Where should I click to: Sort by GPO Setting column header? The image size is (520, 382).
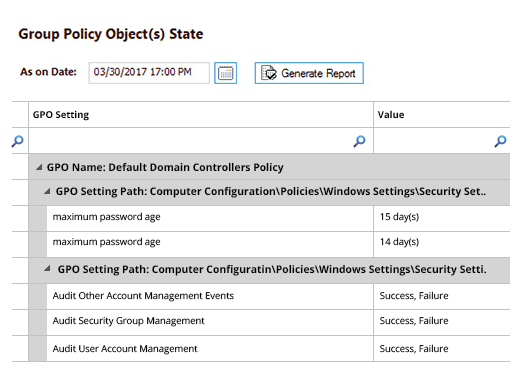[x=201, y=115]
